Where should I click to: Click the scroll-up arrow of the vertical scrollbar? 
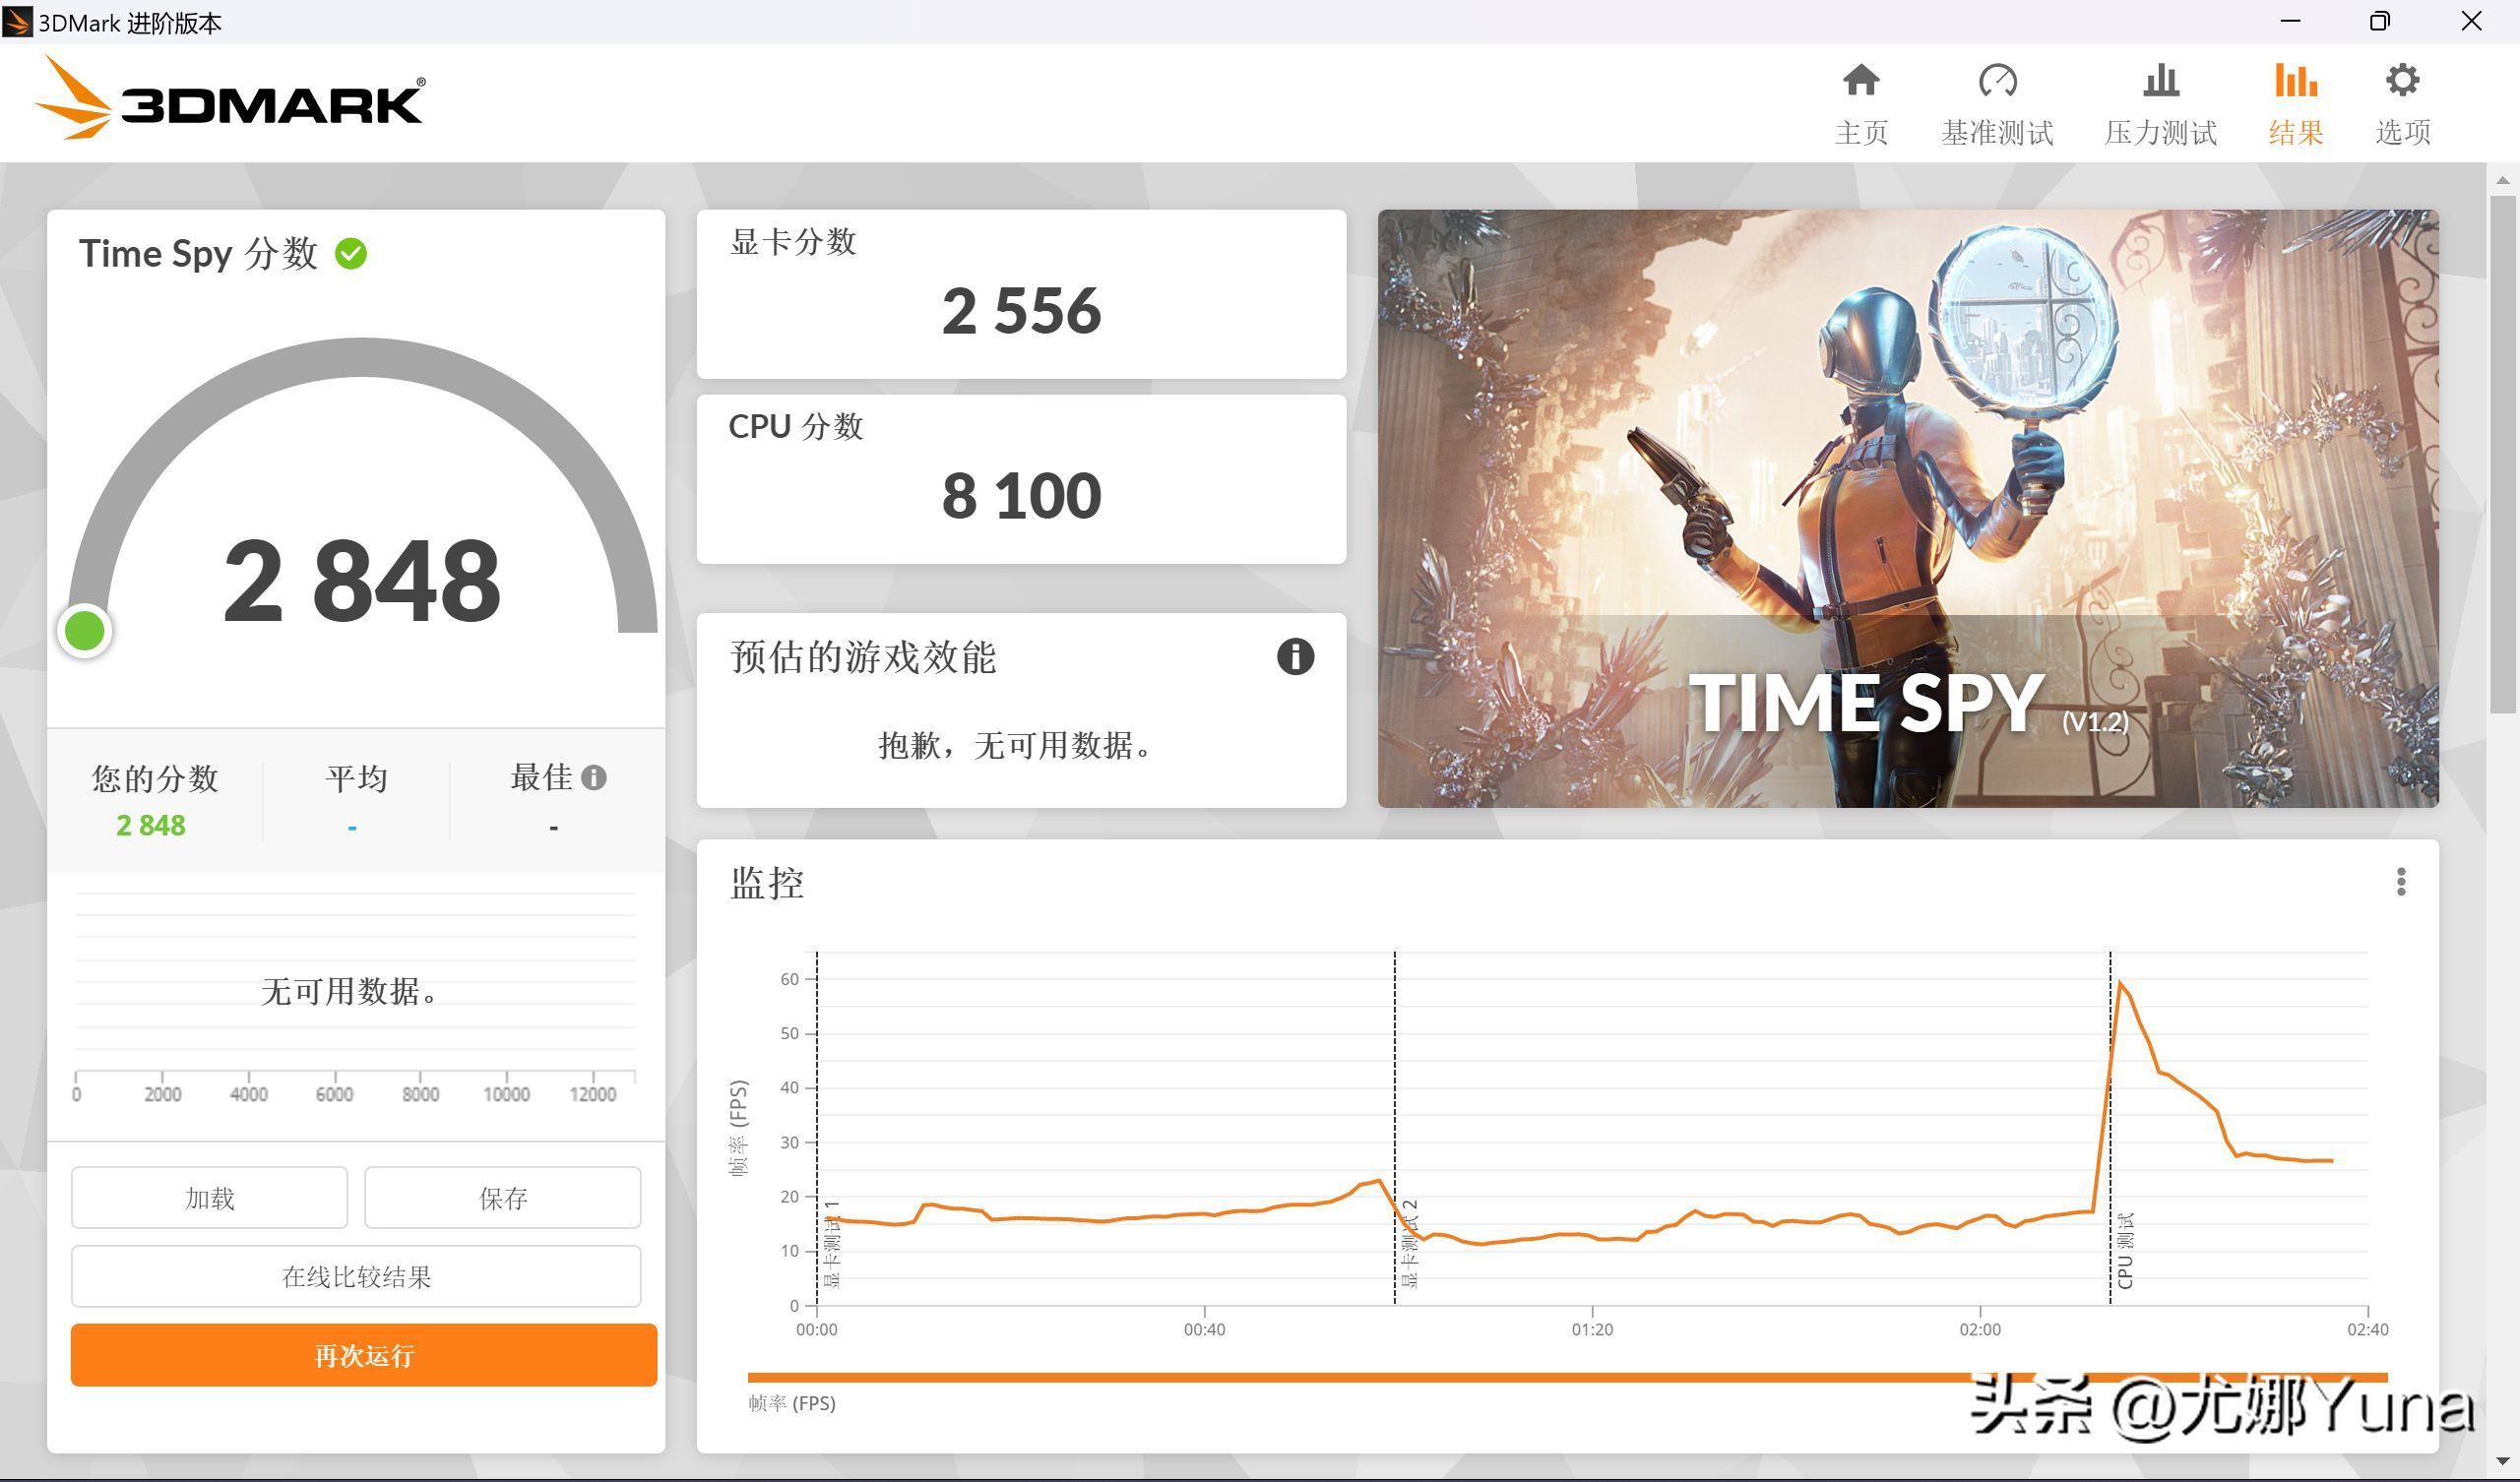(2502, 180)
